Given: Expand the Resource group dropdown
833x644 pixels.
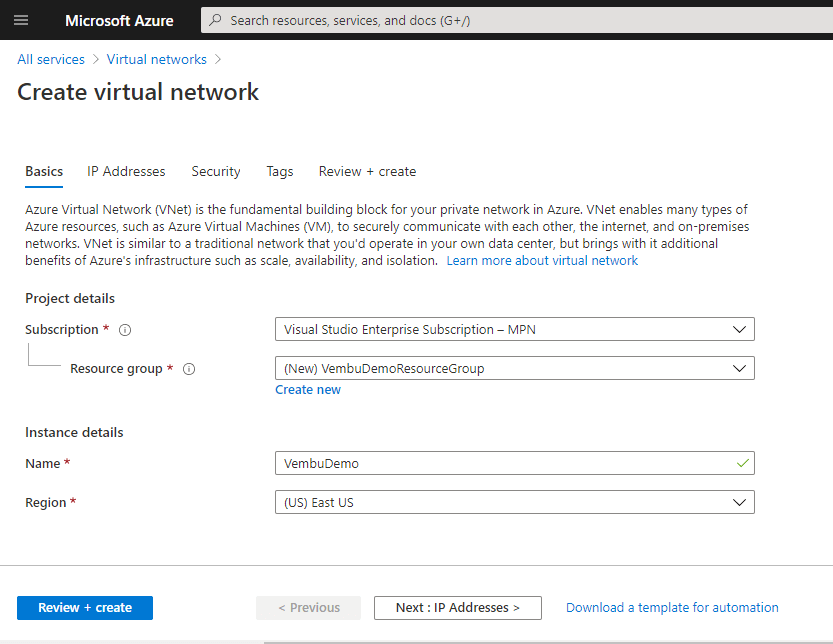Looking at the screenshot, I should [515, 368].
